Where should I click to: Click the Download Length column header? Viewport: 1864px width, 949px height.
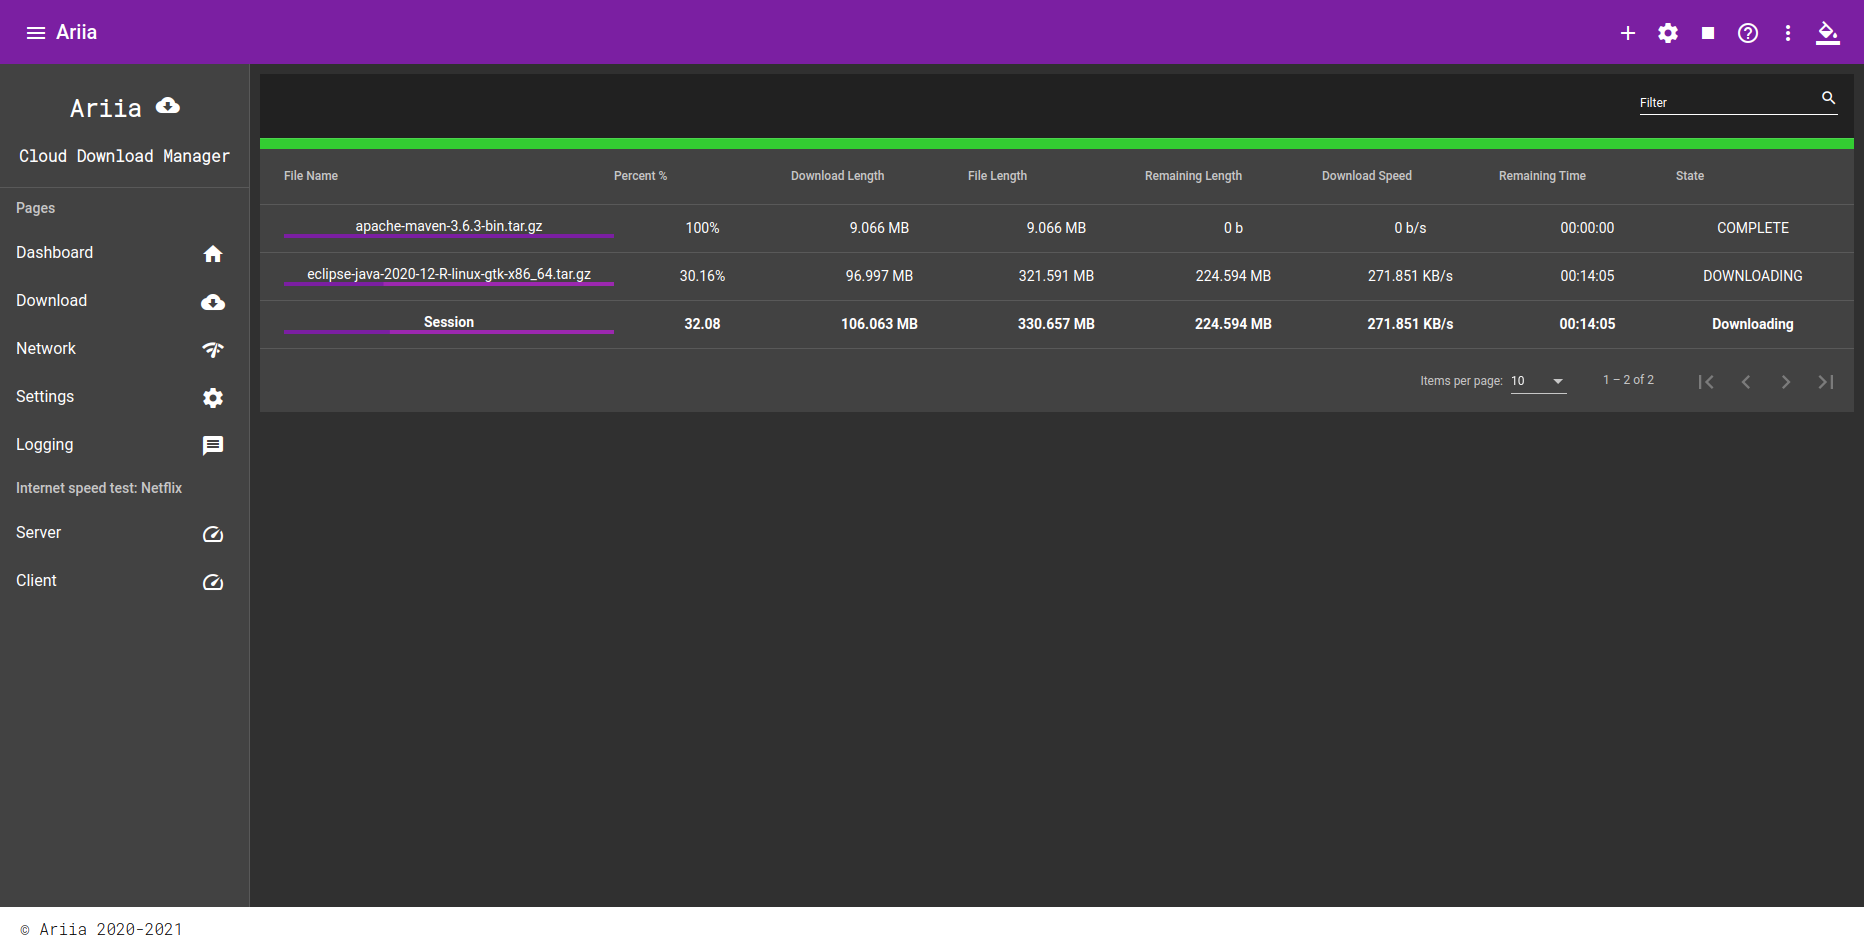[x=837, y=176]
